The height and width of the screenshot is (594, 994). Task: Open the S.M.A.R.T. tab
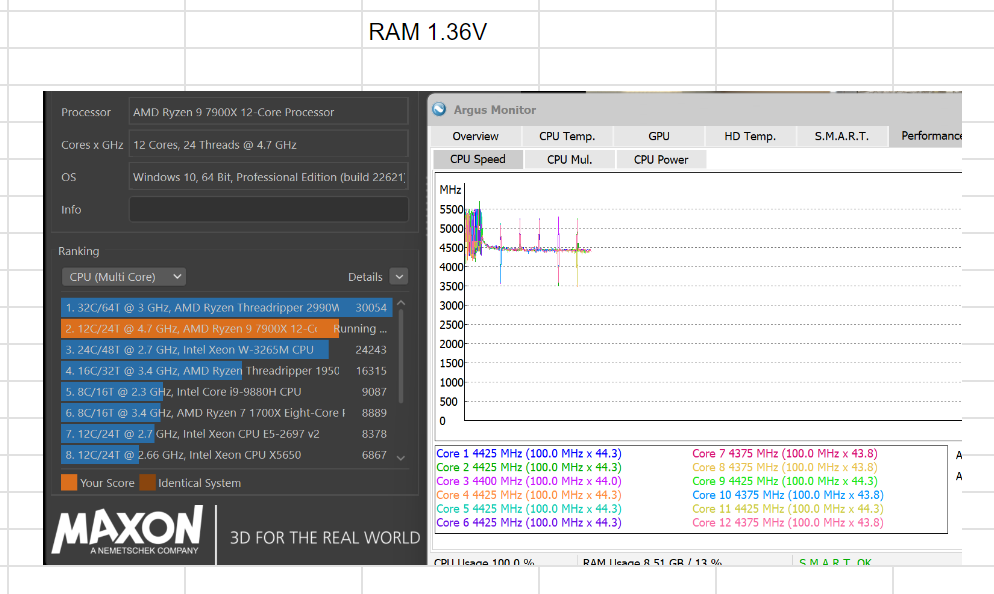click(841, 136)
